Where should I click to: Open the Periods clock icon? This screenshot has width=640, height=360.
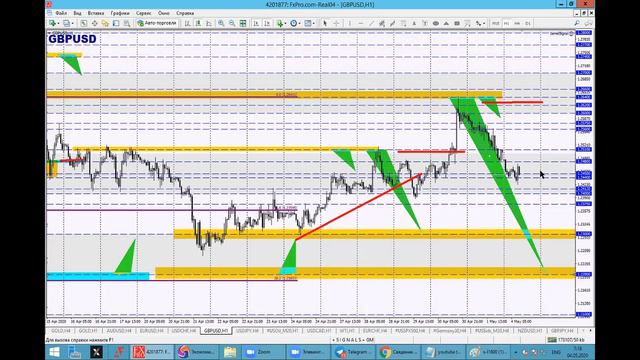pos(293,23)
